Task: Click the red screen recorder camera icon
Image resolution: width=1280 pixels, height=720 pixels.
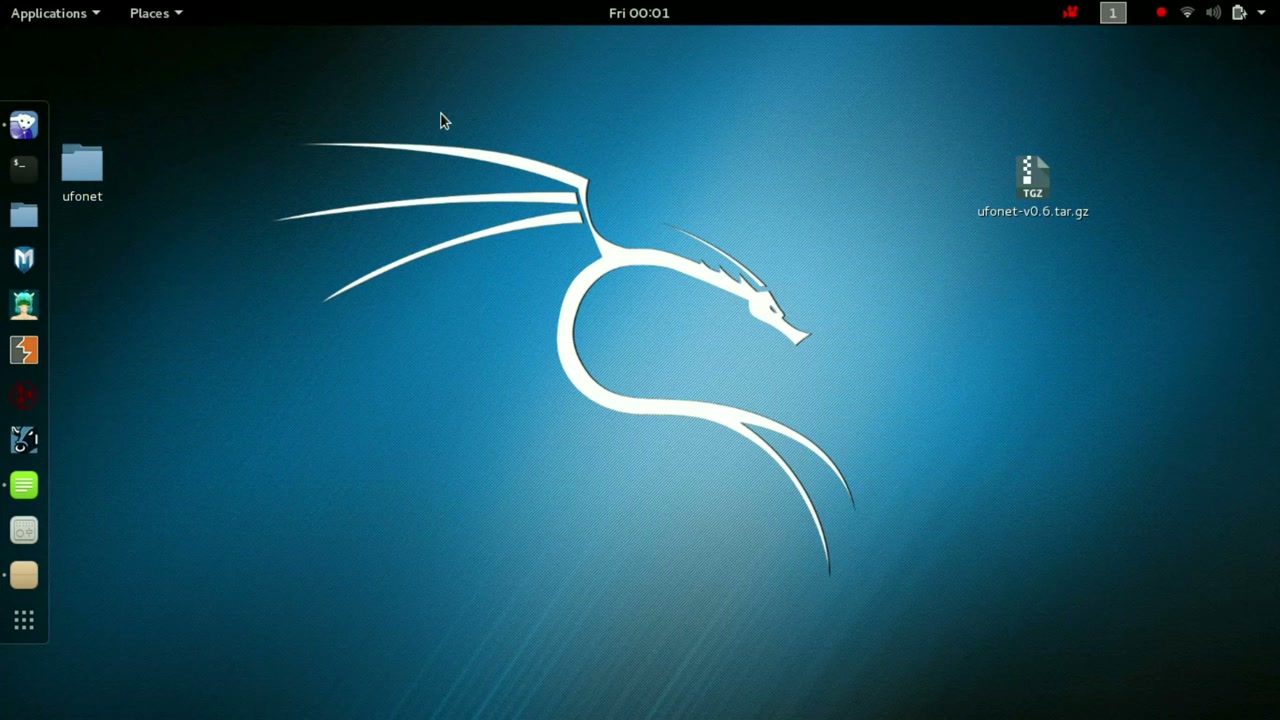Action: [1070, 13]
